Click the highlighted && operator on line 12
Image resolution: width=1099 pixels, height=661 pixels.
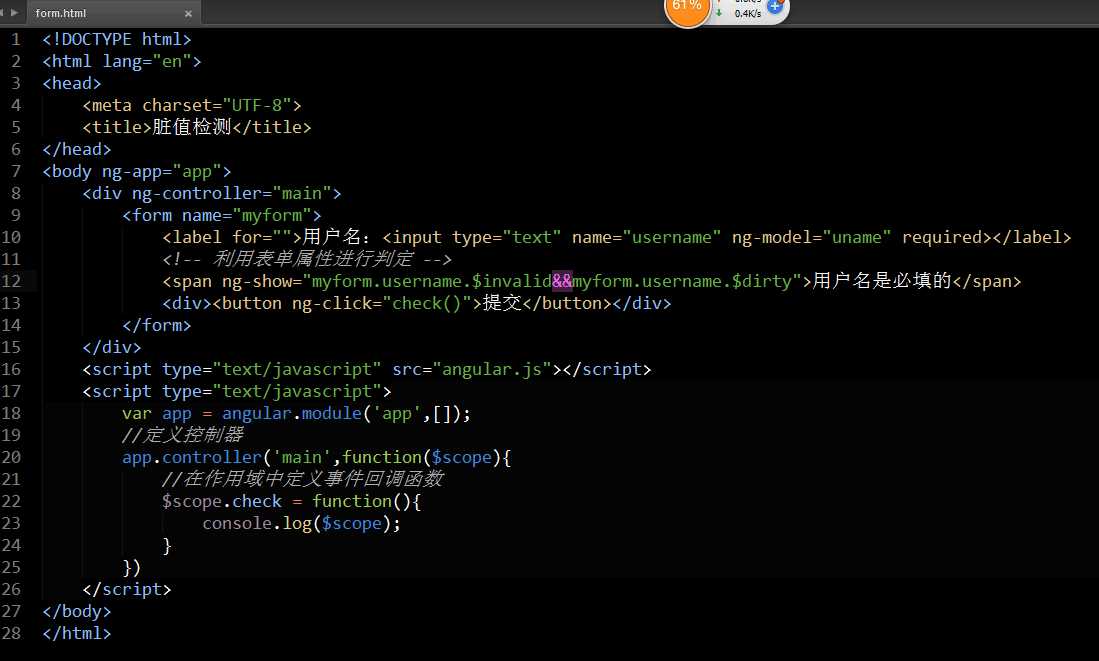pos(562,281)
